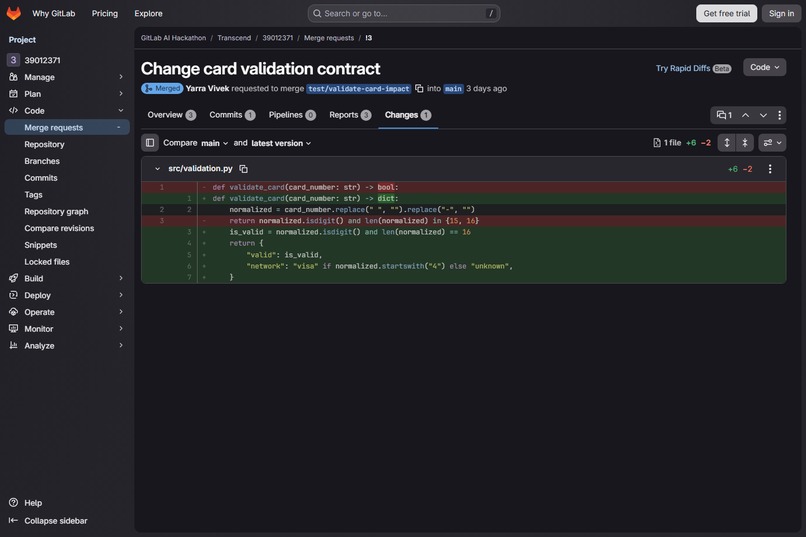Copy the source branch name icon
Image resolution: width=806 pixels, height=537 pixels.
[419, 88]
